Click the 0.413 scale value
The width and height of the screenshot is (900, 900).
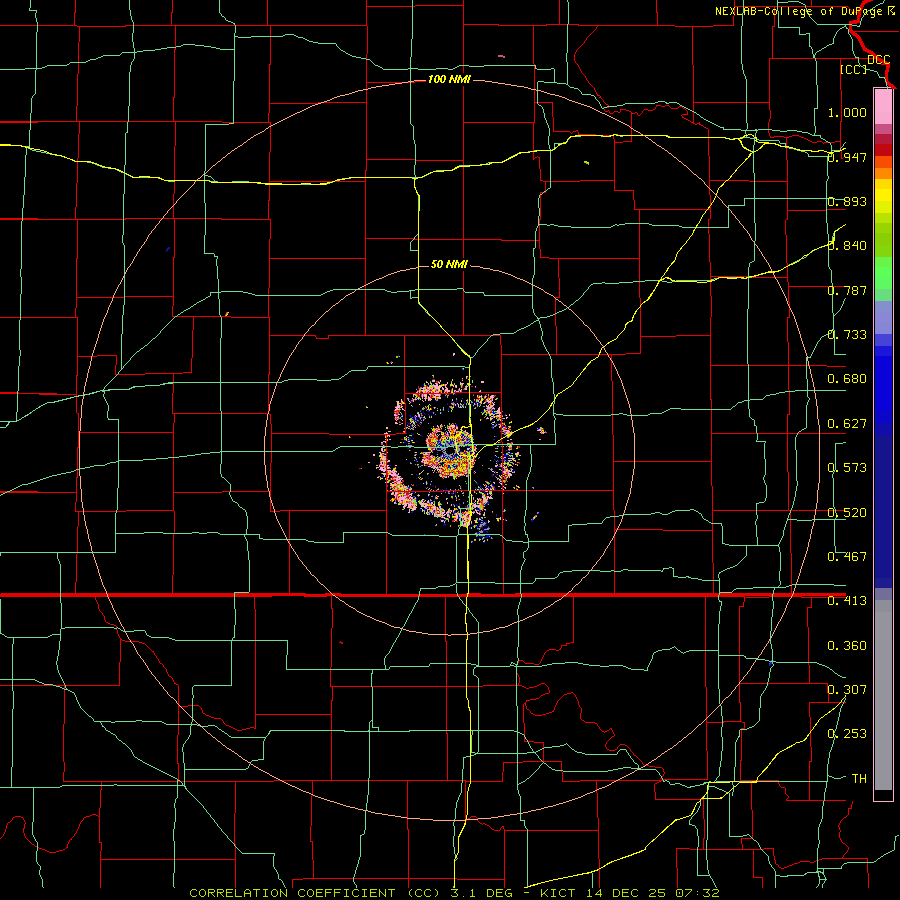click(x=847, y=601)
